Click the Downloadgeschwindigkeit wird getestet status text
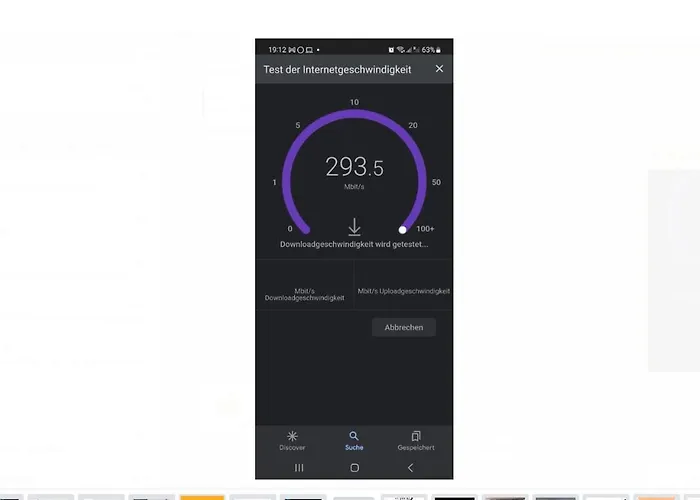The width and height of the screenshot is (700, 500). [354, 244]
